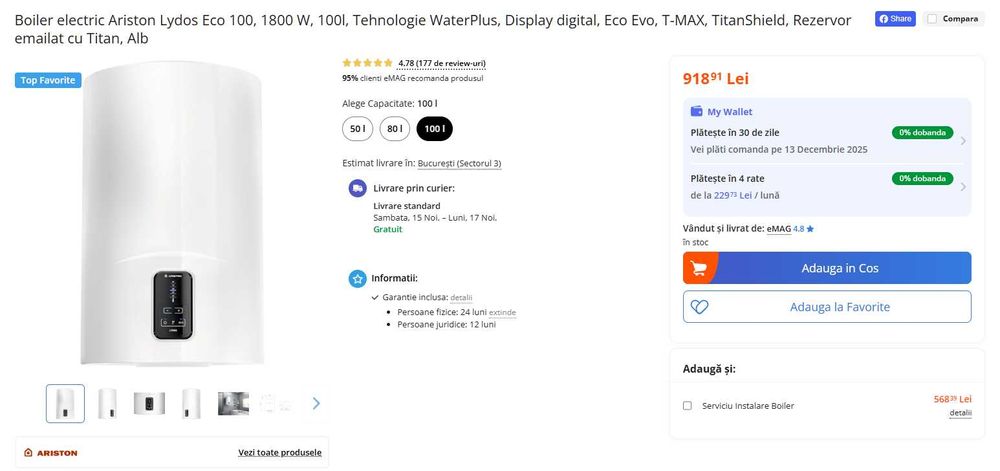Click the Facebook Share button

tap(895, 19)
